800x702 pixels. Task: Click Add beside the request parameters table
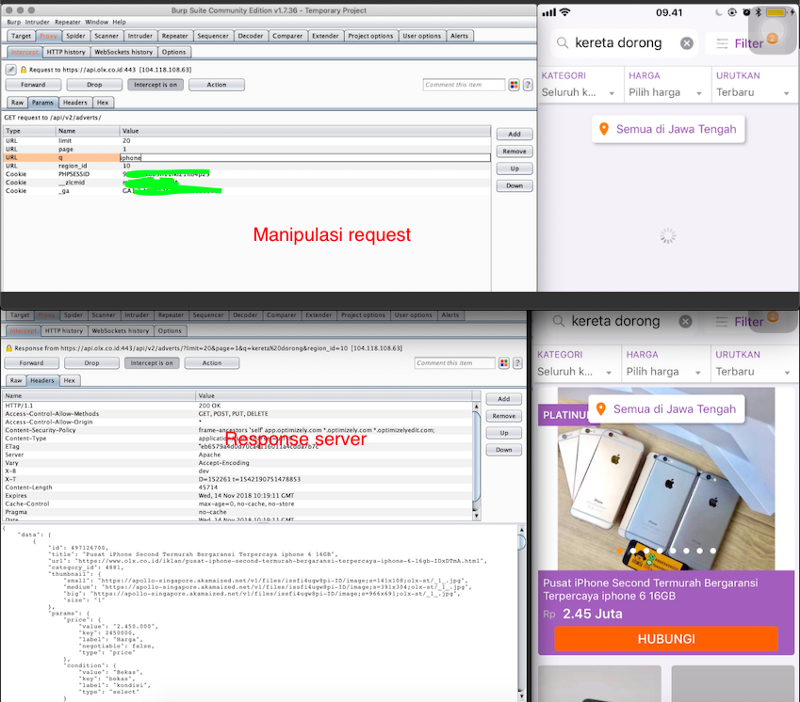514,134
